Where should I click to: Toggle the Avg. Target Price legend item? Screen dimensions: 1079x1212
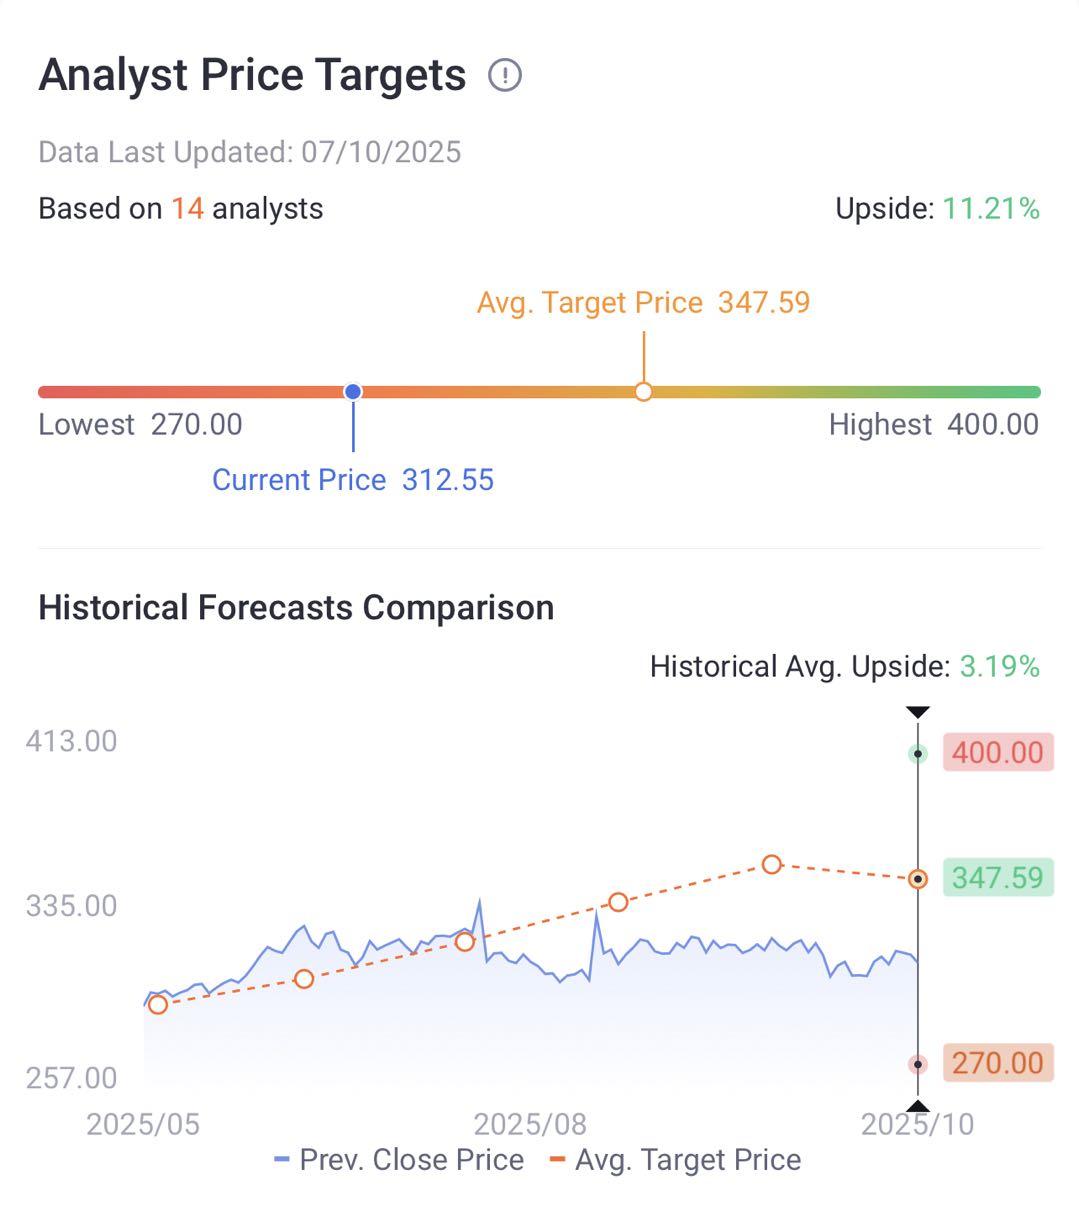click(676, 1160)
